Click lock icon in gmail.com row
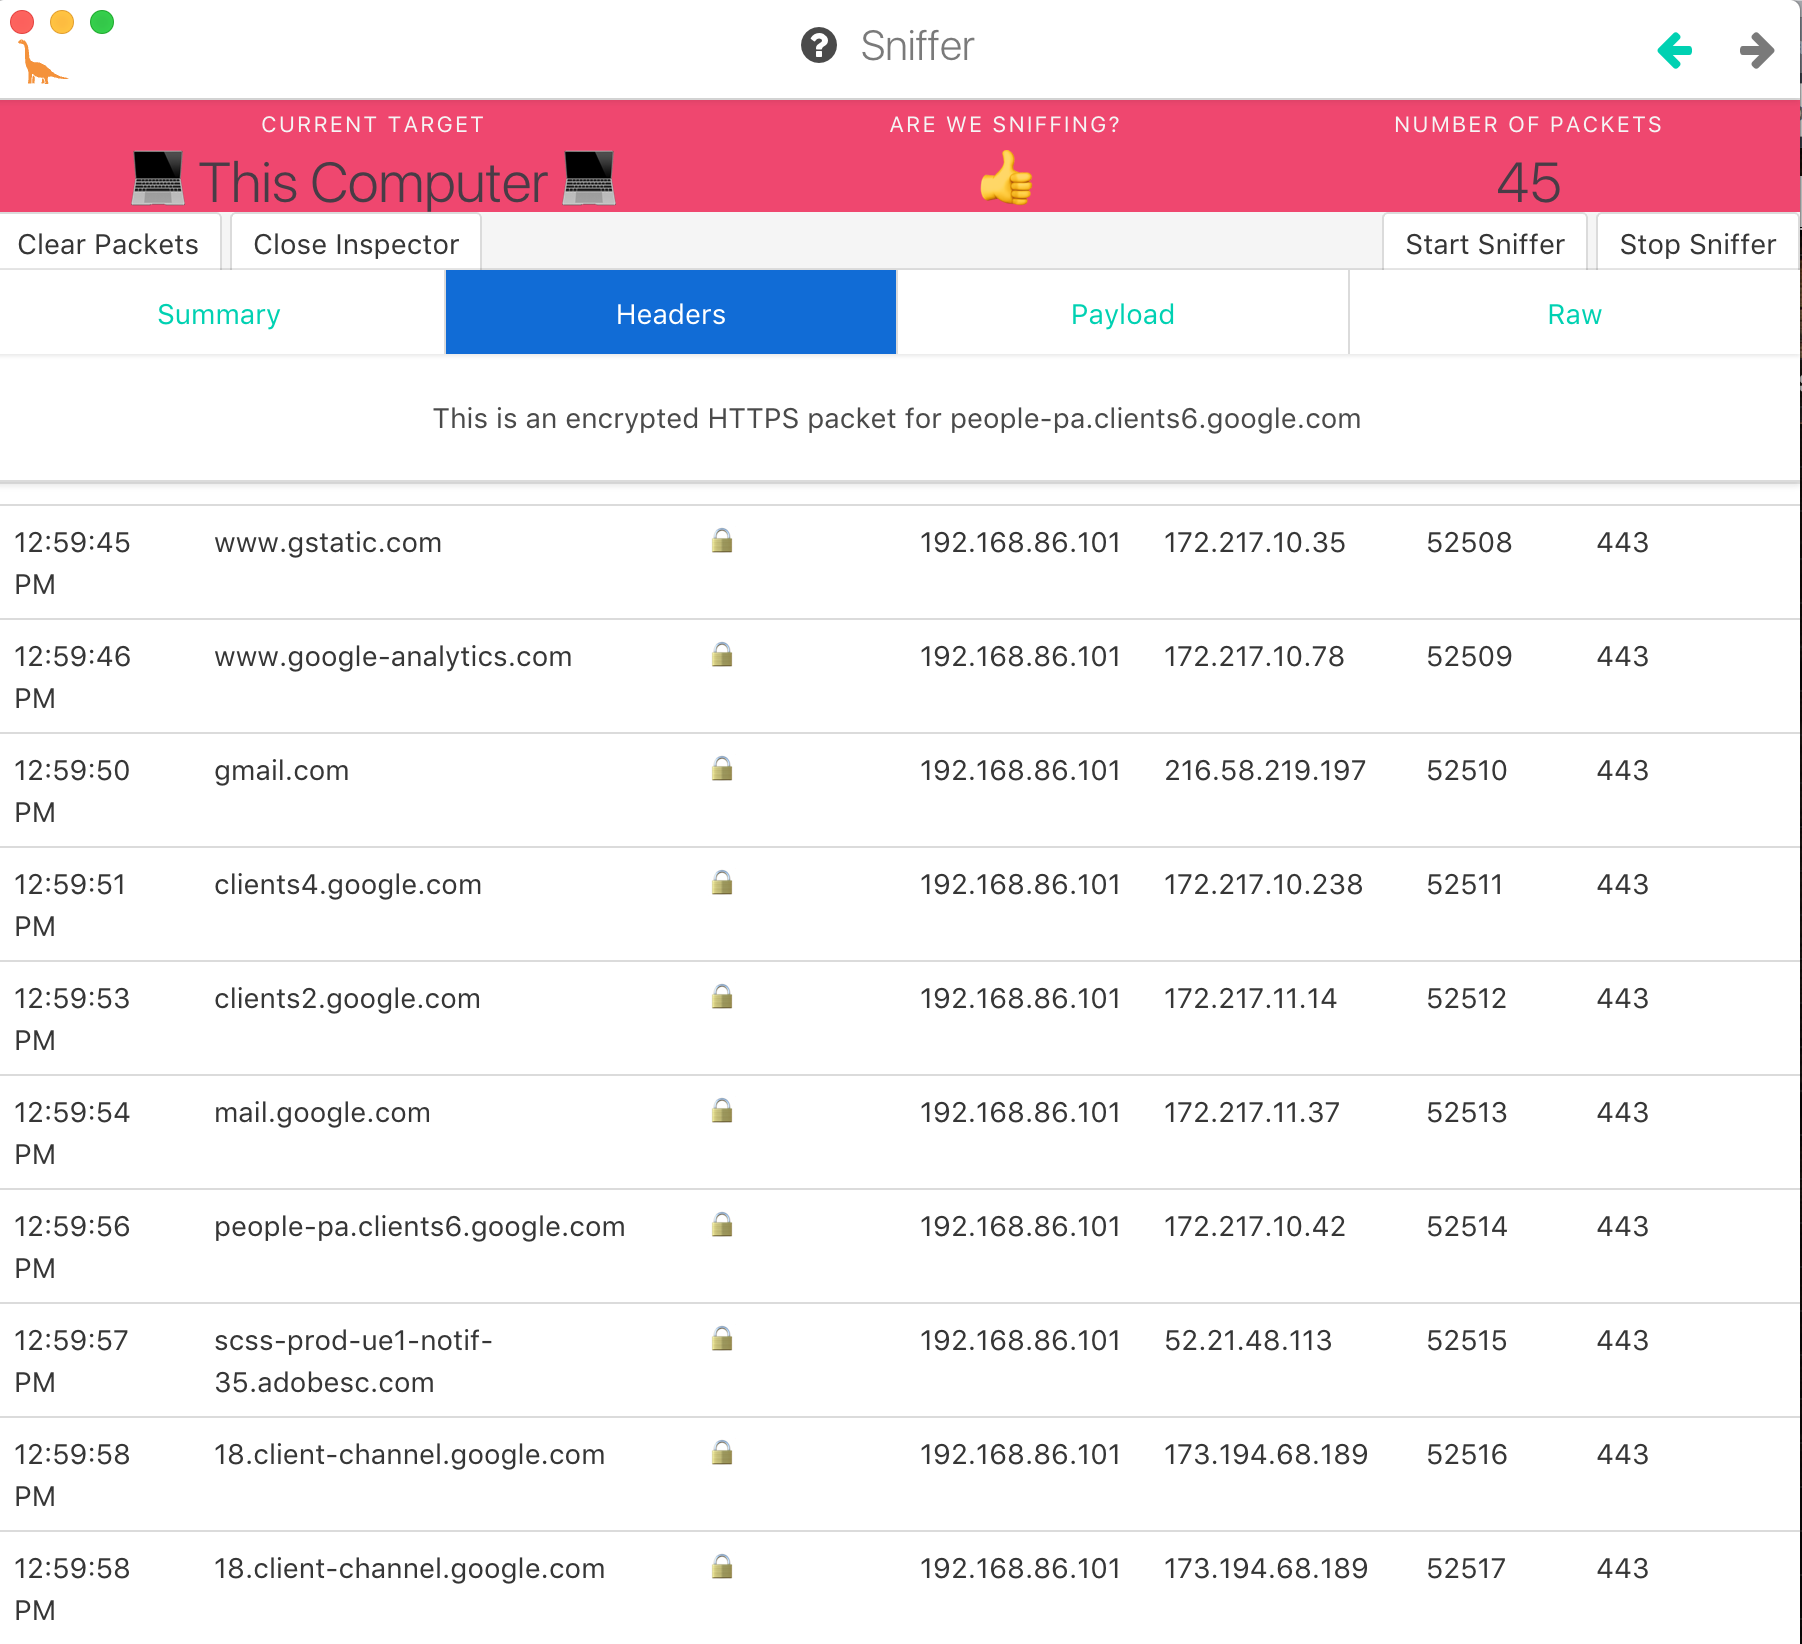This screenshot has height=1644, width=1802. 722,769
